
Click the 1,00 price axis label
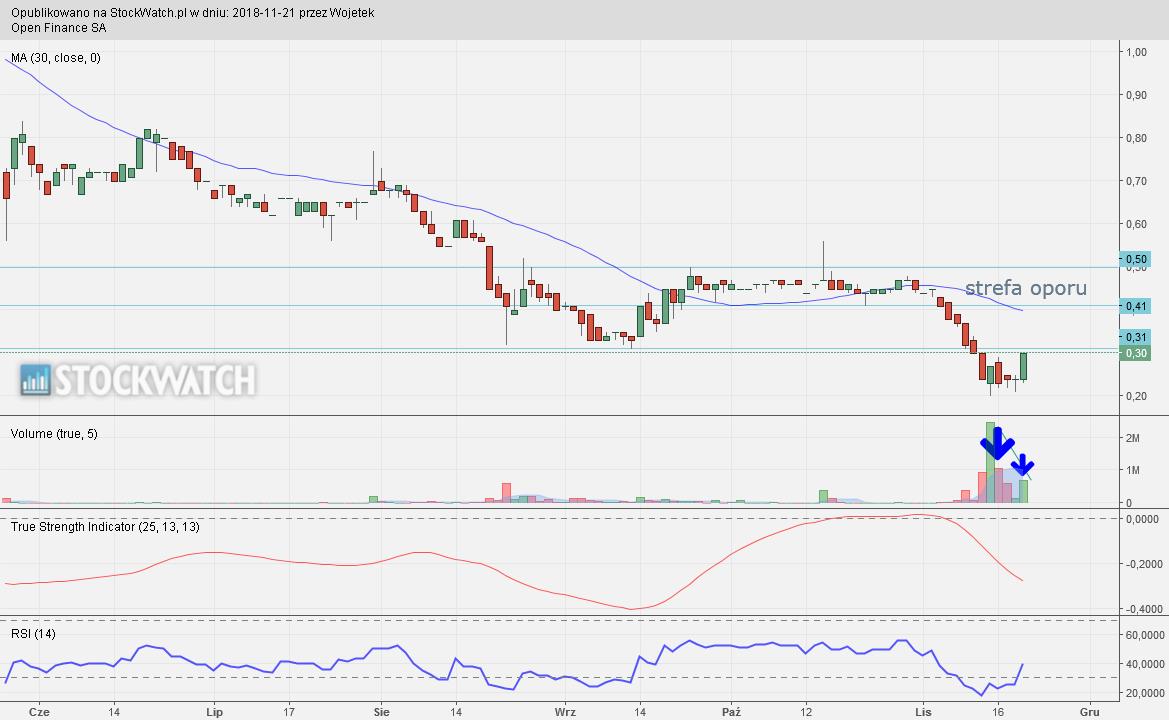1136,52
